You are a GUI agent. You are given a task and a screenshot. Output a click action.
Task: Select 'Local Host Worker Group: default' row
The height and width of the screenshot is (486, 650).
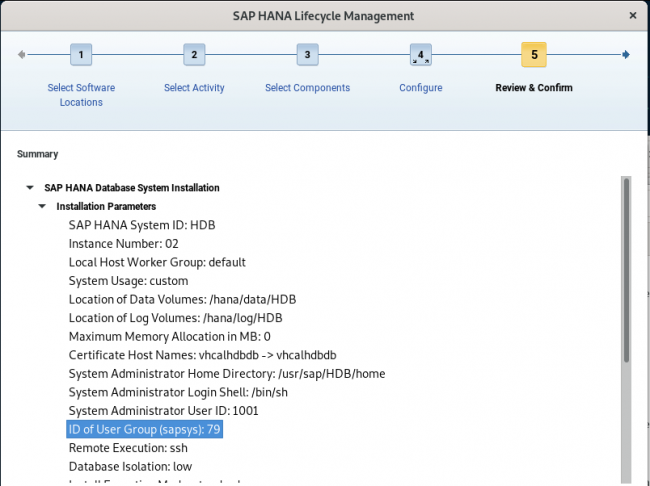157,262
